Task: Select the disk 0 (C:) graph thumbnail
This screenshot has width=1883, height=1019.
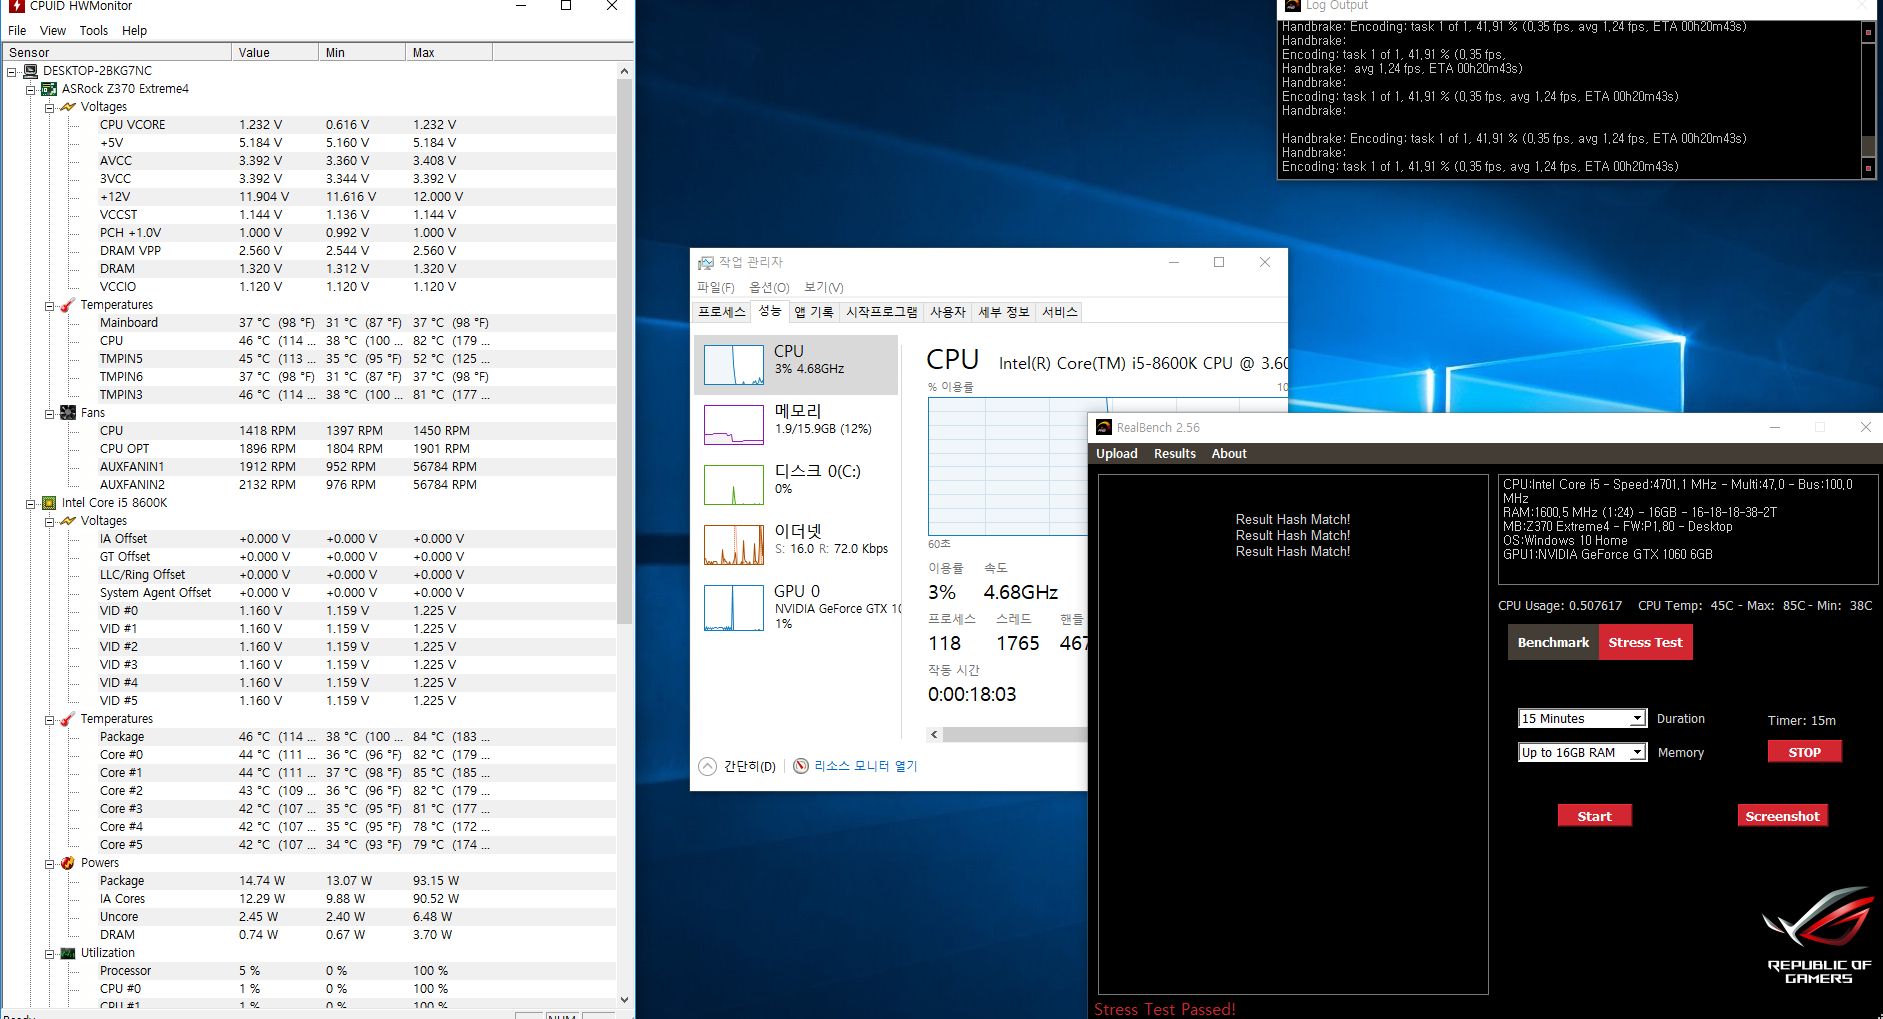Action: click(x=734, y=485)
